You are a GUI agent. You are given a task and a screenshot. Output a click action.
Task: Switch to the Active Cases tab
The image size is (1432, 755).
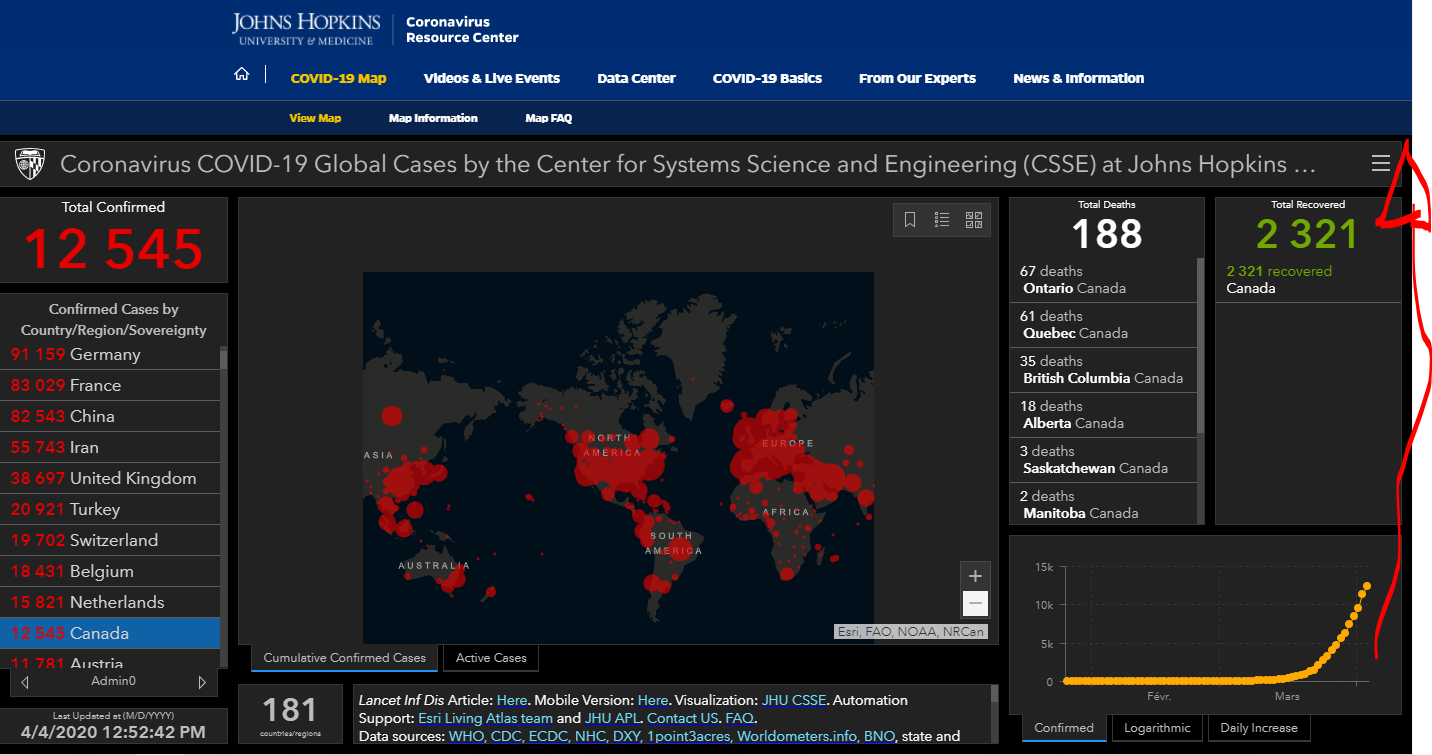(490, 658)
